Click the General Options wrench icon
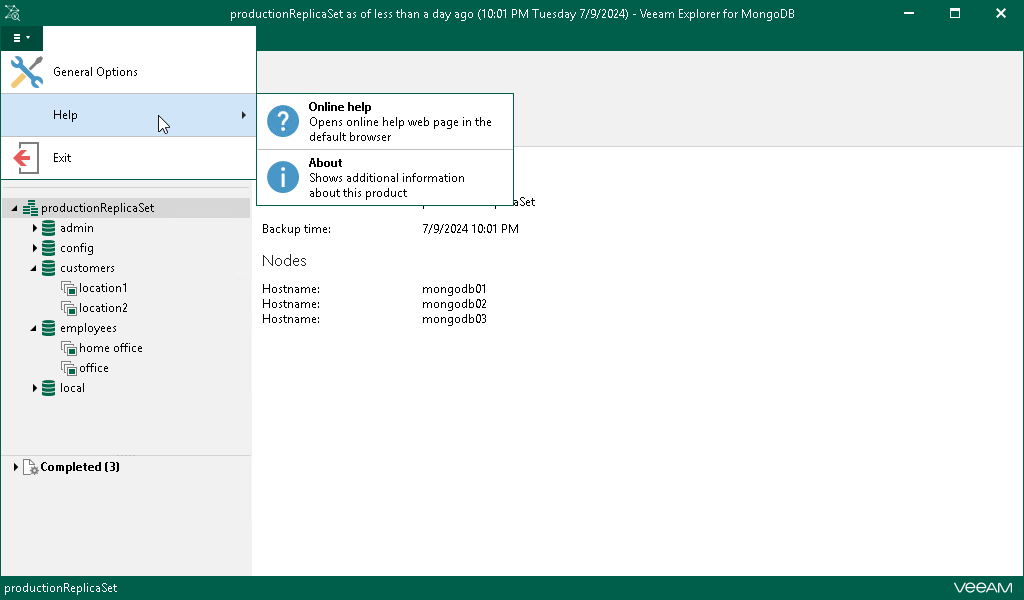The width and height of the screenshot is (1024, 600). [27, 72]
